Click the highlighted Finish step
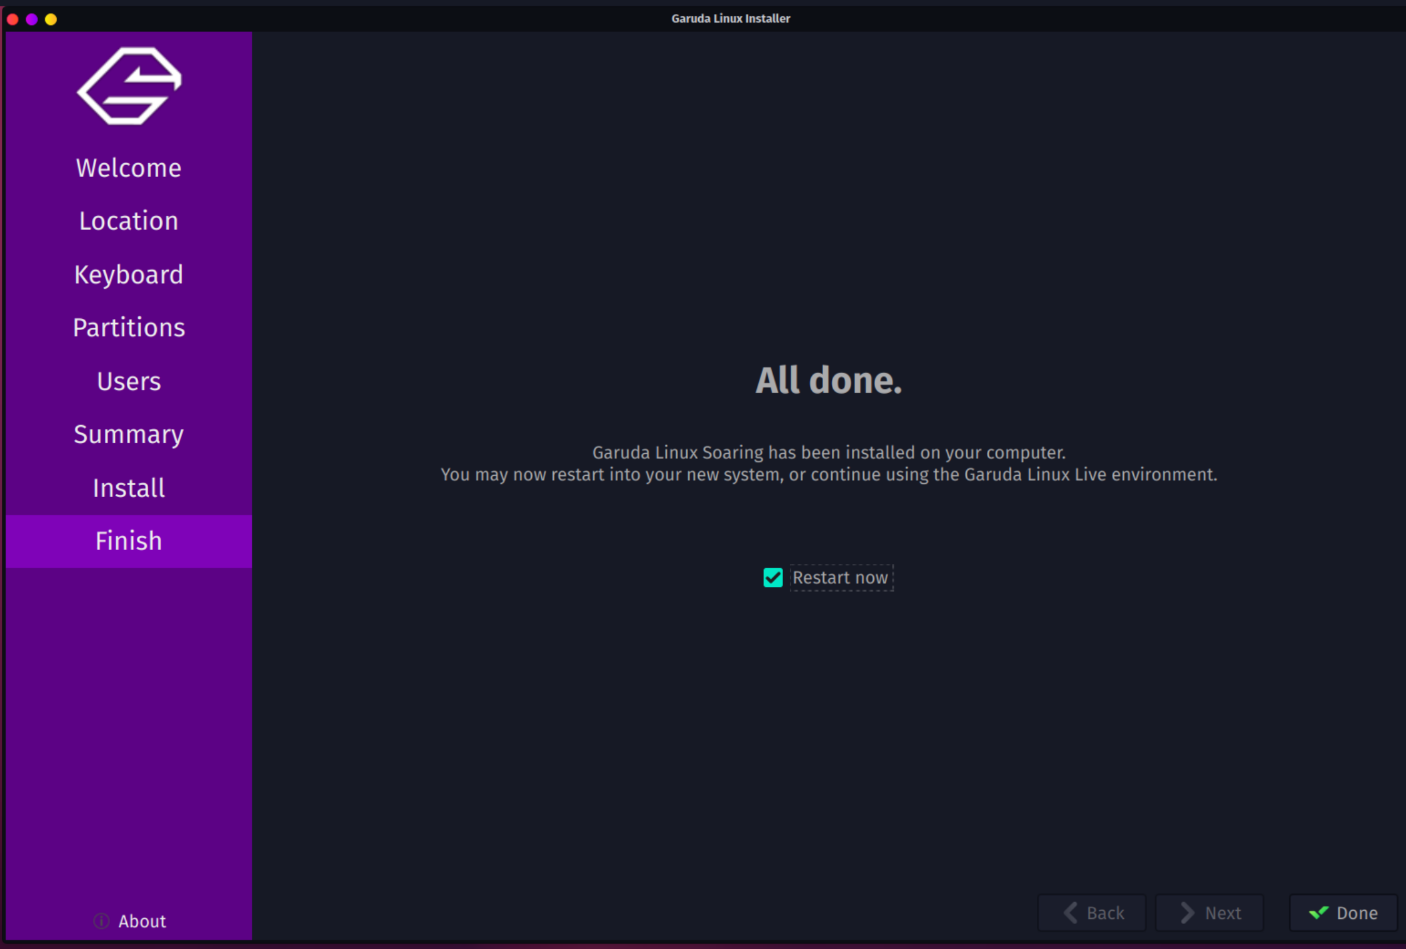Image resolution: width=1406 pixels, height=949 pixels. 129,541
